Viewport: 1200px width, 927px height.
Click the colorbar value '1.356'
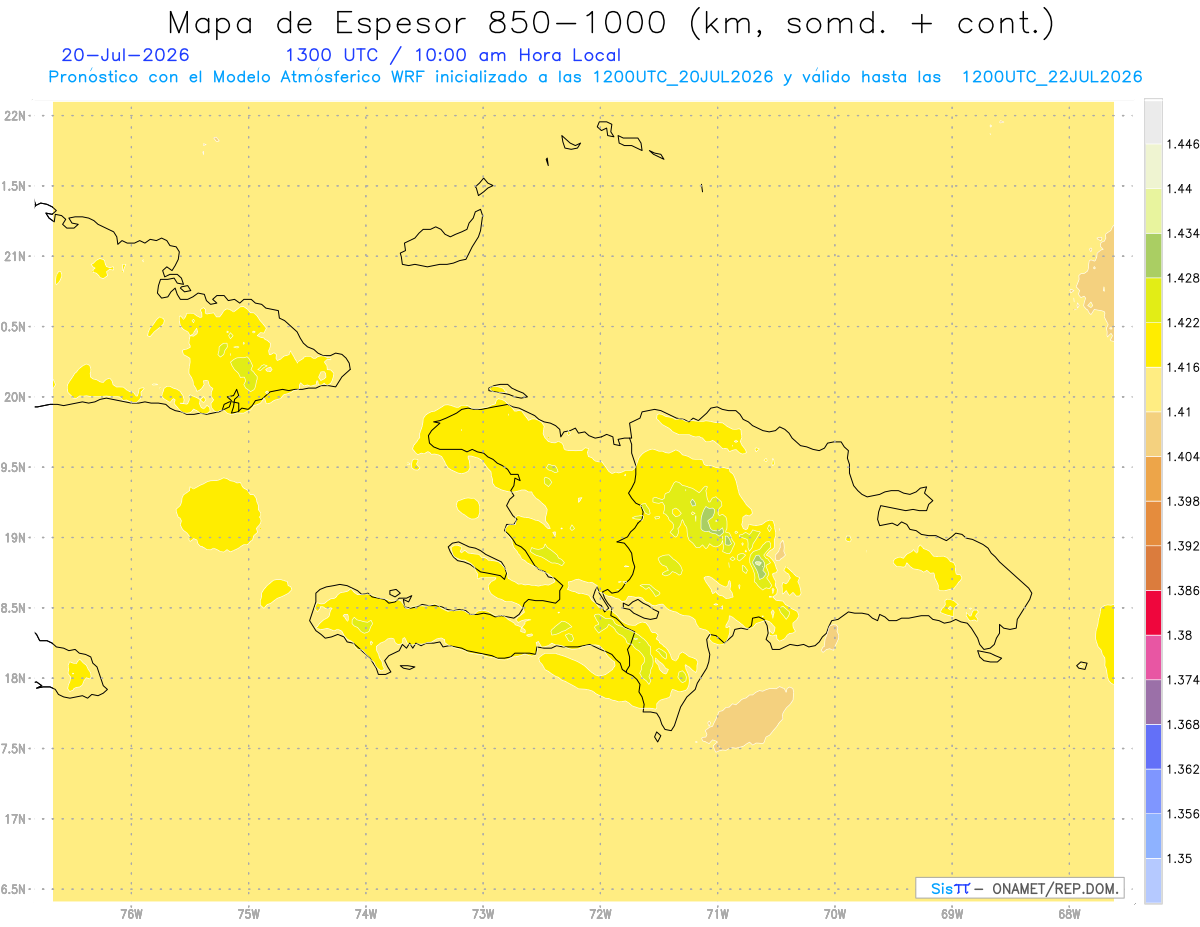tap(1183, 814)
